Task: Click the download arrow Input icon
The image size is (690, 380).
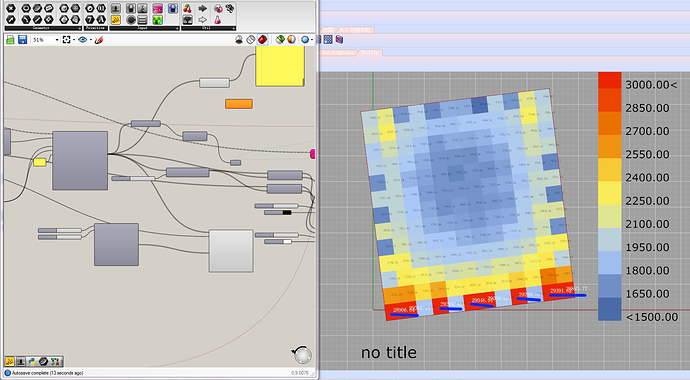Action: 116,8
